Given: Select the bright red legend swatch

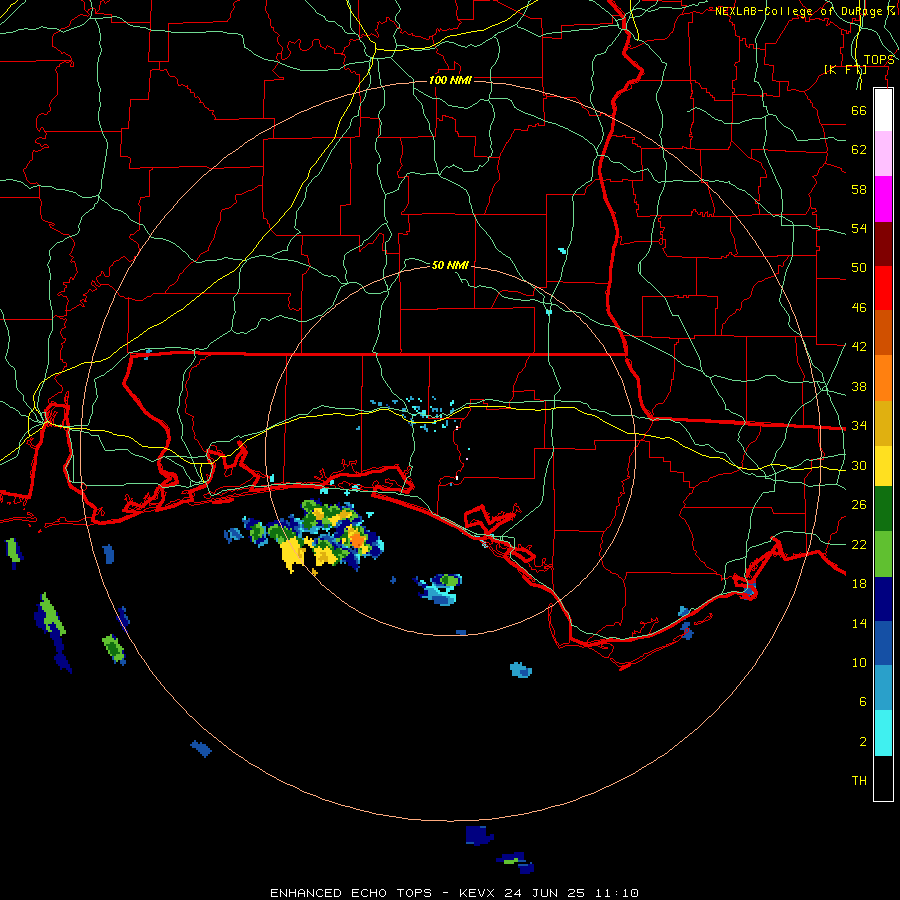Looking at the screenshot, I should click(x=883, y=288).
